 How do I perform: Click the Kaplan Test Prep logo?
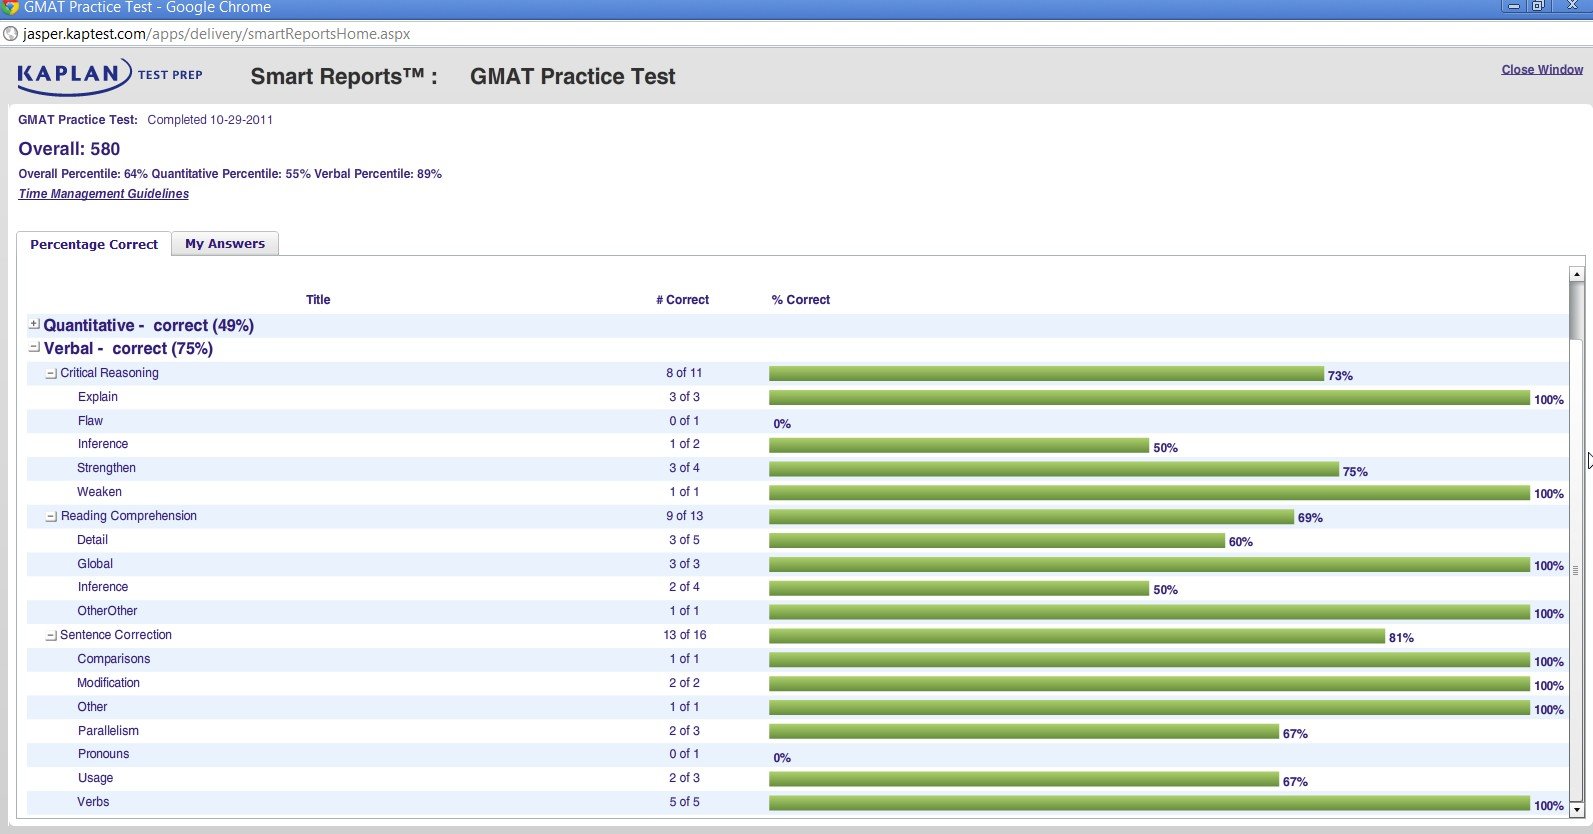click(x=109, y=76)
